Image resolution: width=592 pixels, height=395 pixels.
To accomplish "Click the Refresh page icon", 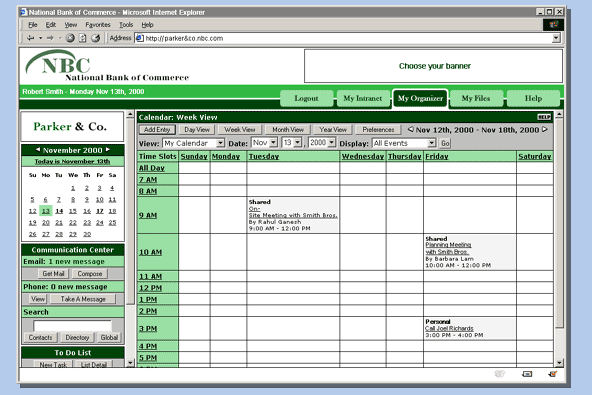I will coord(82,38).
